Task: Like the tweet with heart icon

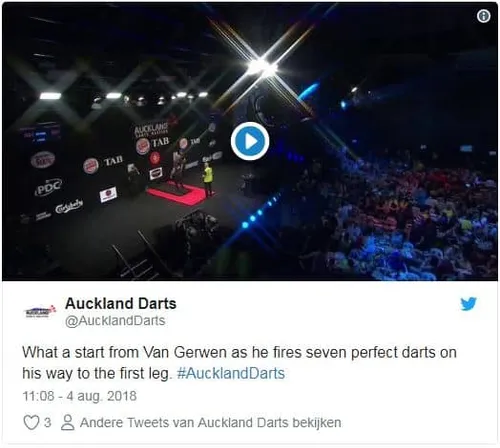Action: (31, 423)
